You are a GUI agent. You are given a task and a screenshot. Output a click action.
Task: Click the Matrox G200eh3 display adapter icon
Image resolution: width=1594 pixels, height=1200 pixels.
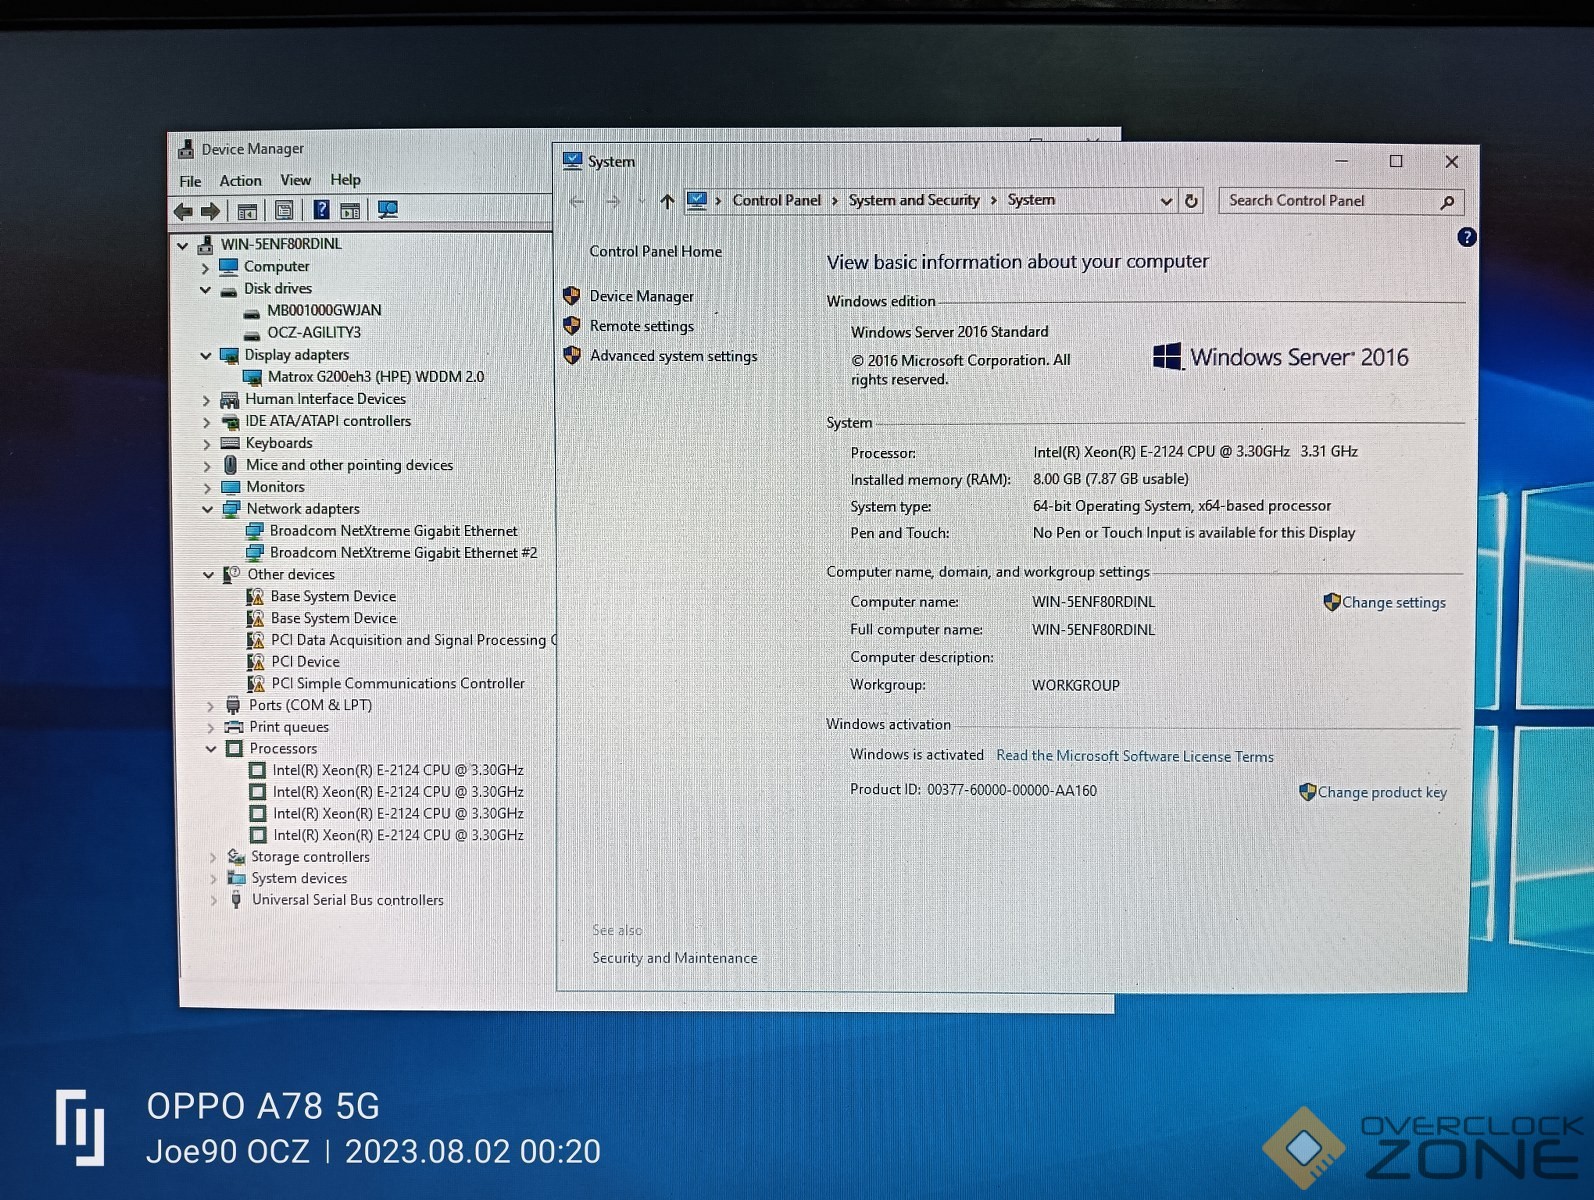pyautogui.click(x=253, y=377)
